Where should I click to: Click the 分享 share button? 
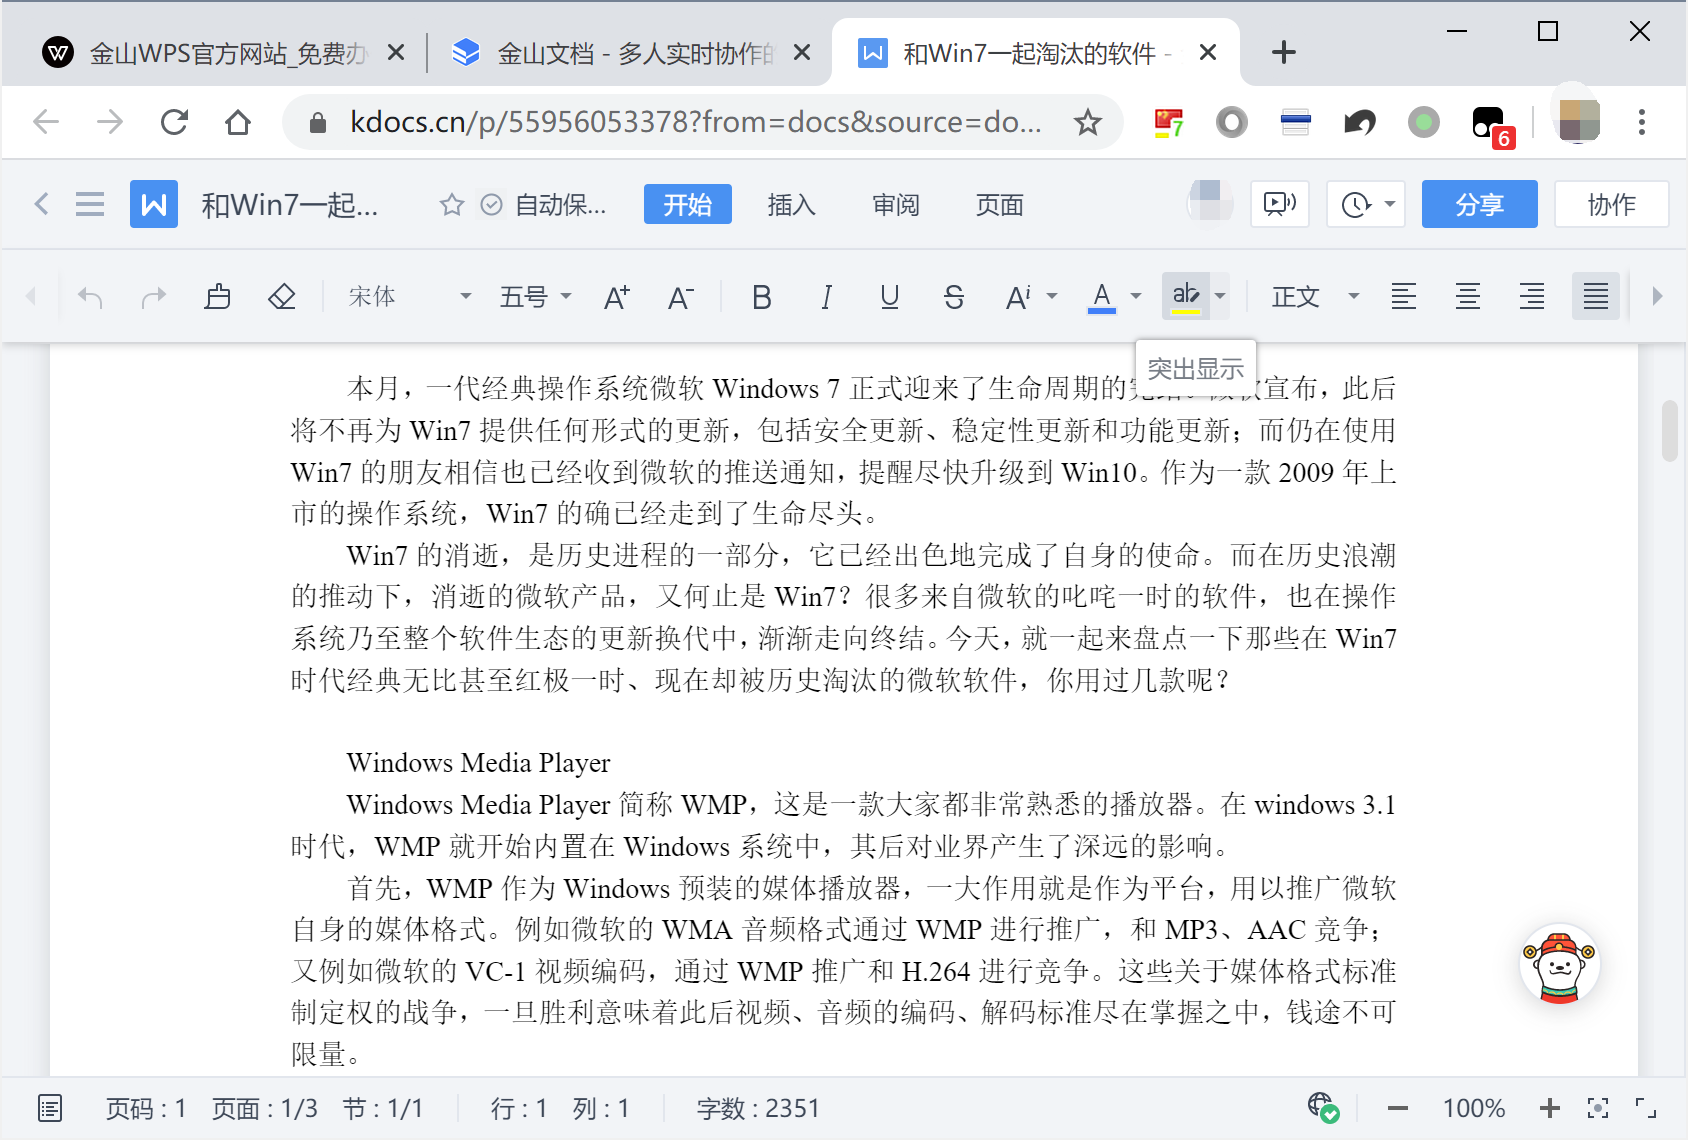[x=1480, y=205]
